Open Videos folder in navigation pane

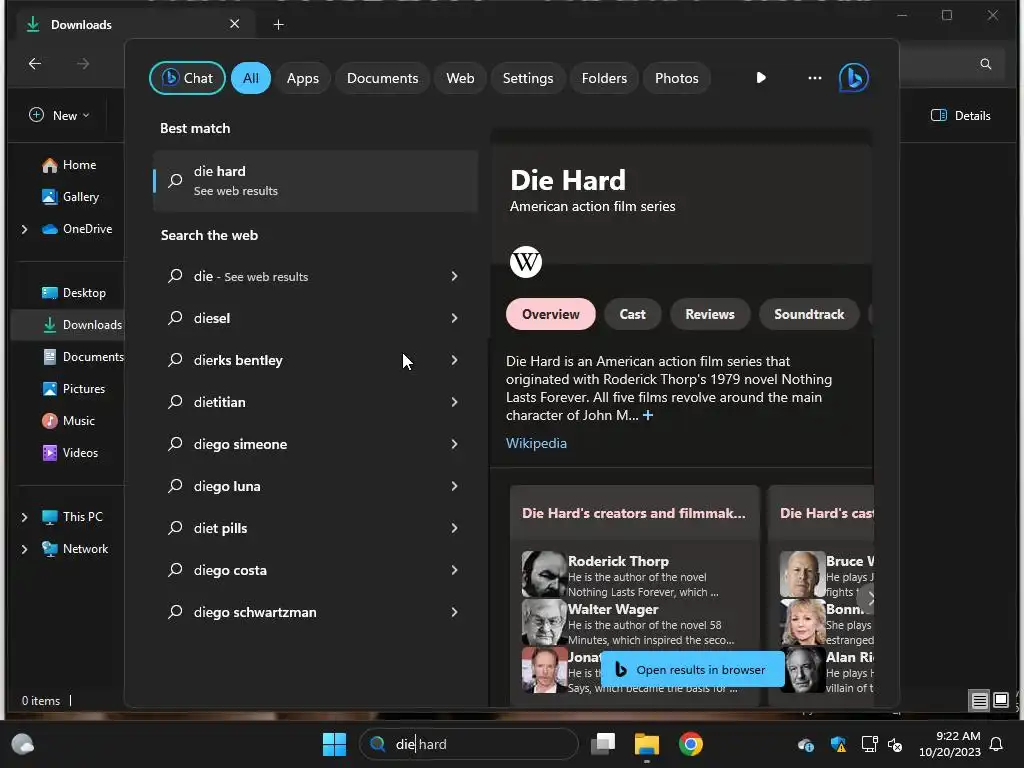coord(70,453)
